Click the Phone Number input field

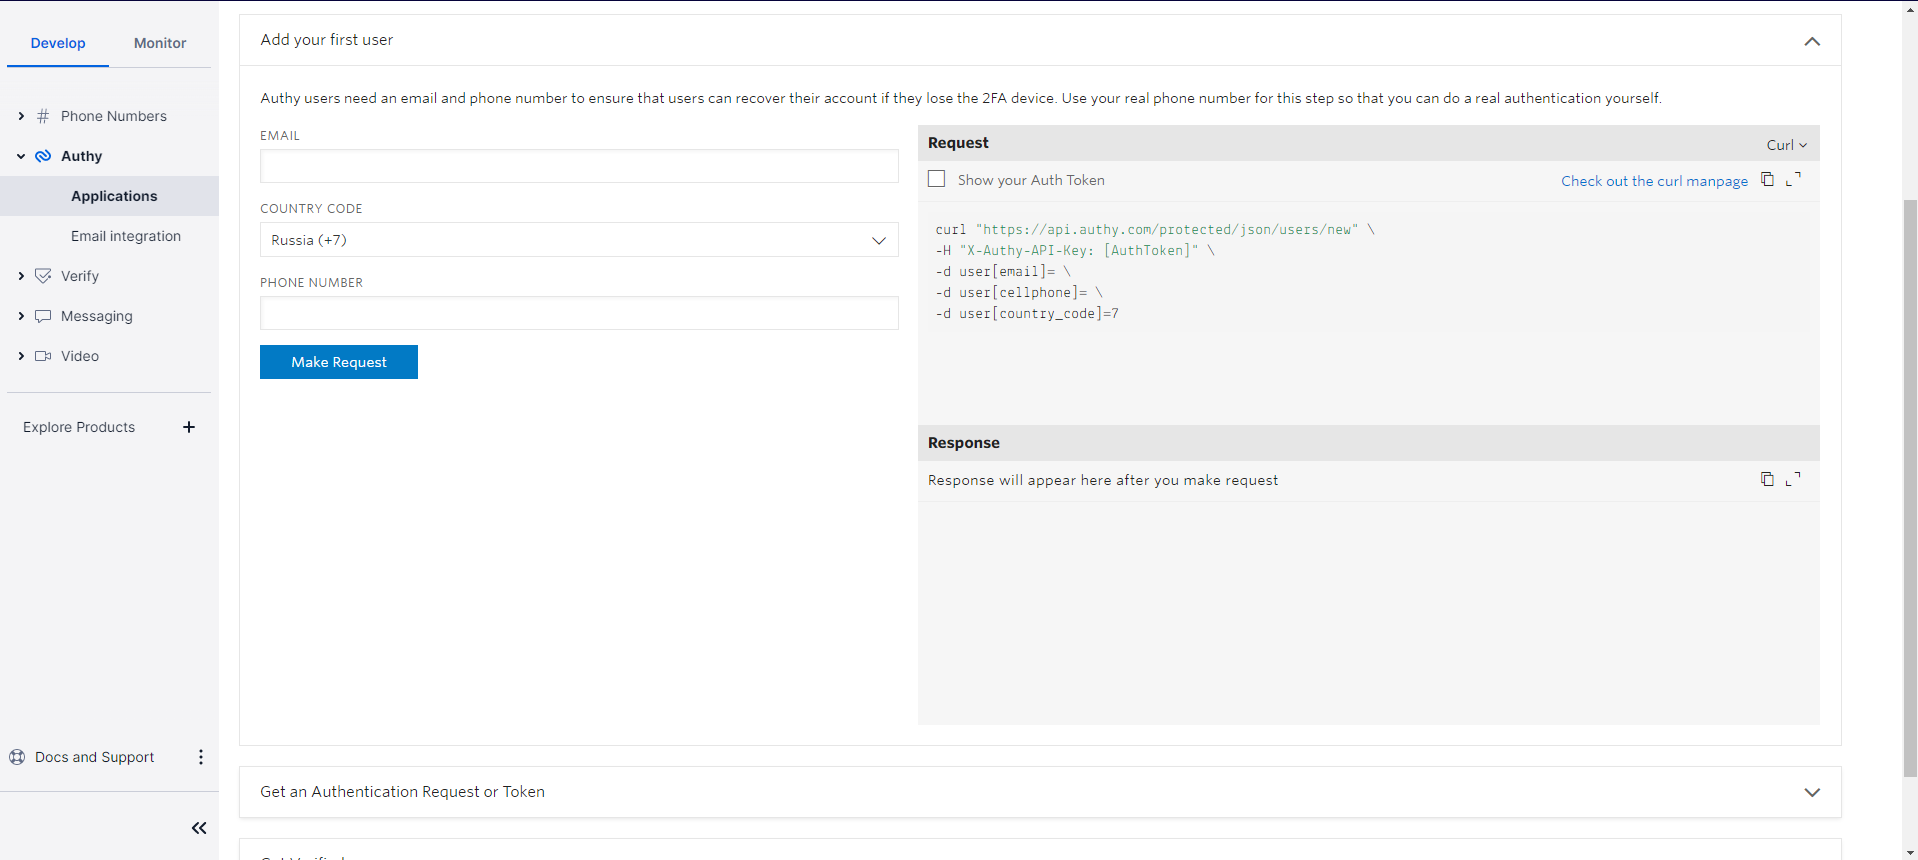579,313
